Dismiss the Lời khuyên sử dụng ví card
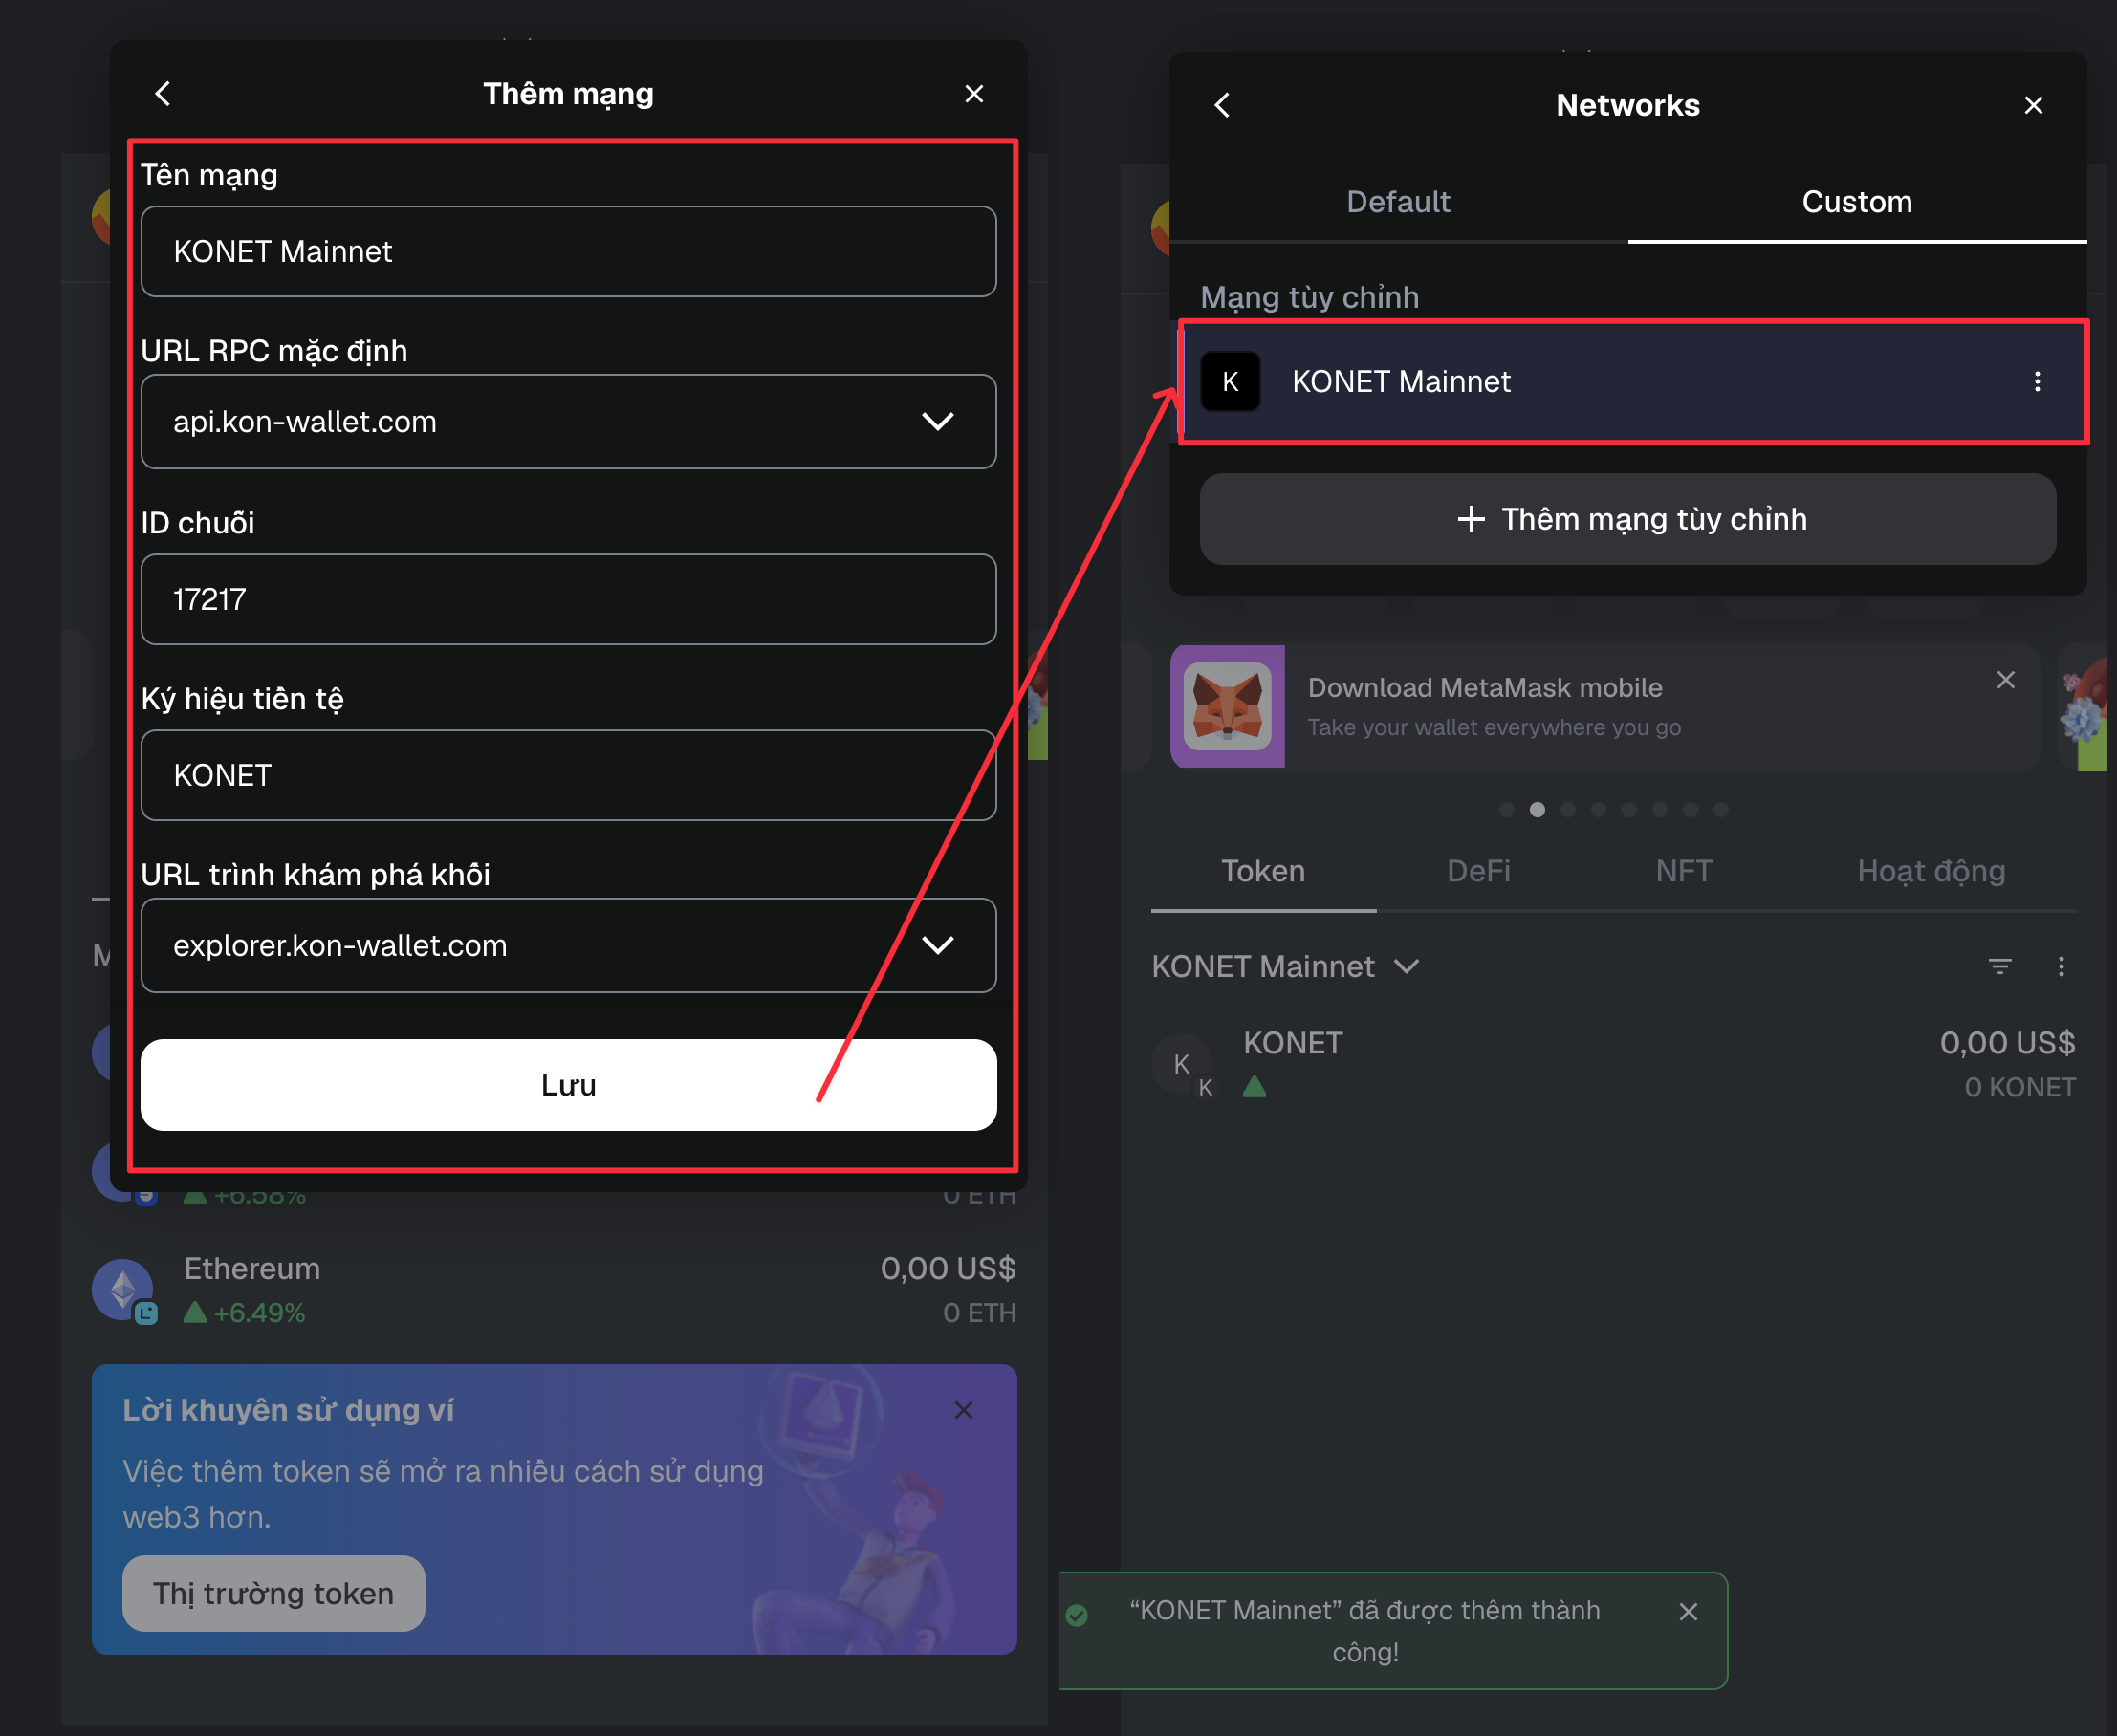 pos(963,1410)
